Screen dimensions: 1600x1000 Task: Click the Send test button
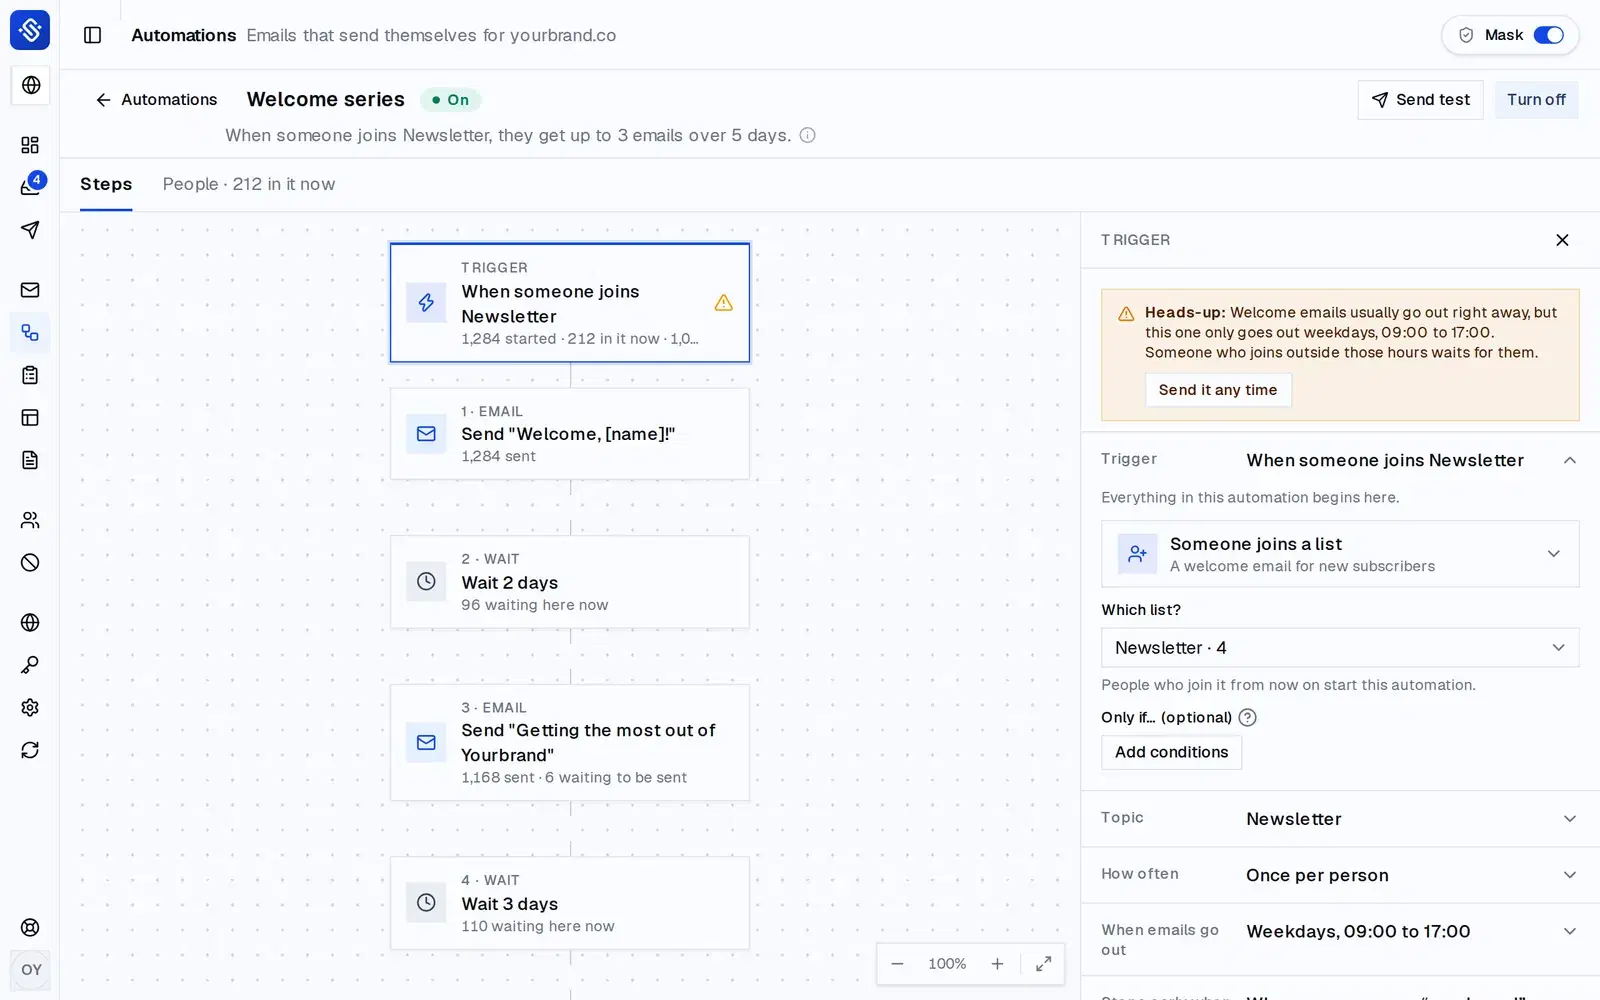(1420, 100)
